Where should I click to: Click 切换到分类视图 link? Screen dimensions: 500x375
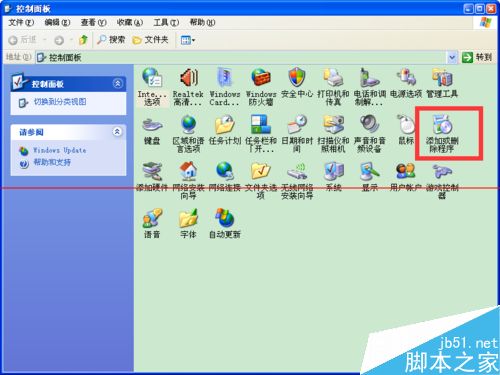[x=60, y=102]
